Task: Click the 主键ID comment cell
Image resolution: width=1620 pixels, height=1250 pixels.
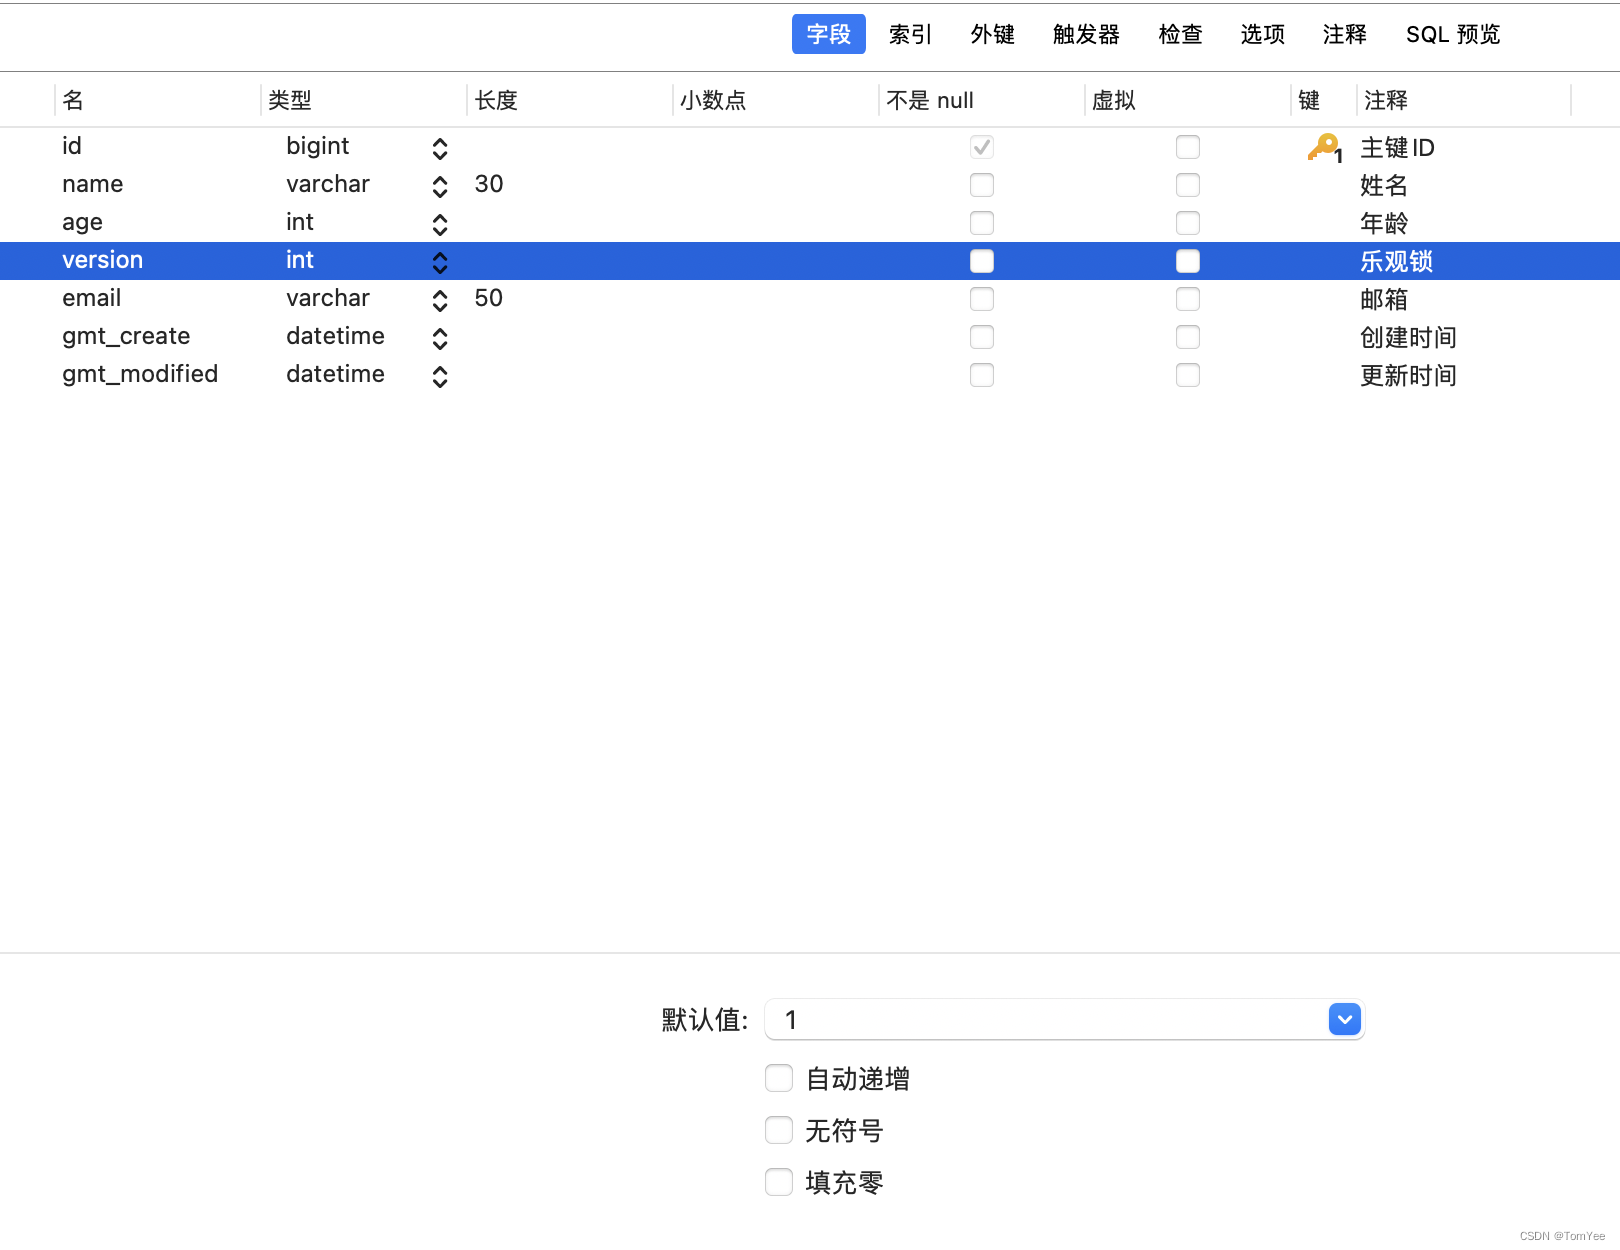Action: point(1397,148)
